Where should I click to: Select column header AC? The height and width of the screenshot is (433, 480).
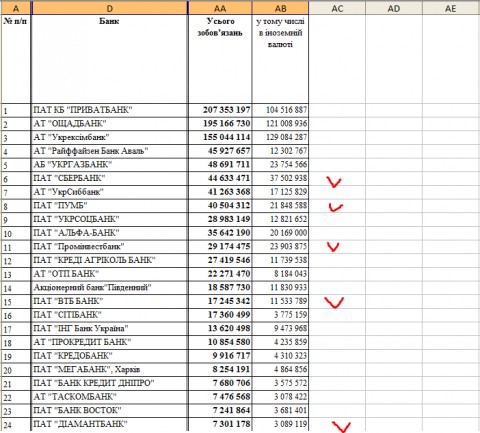(337, 8)
